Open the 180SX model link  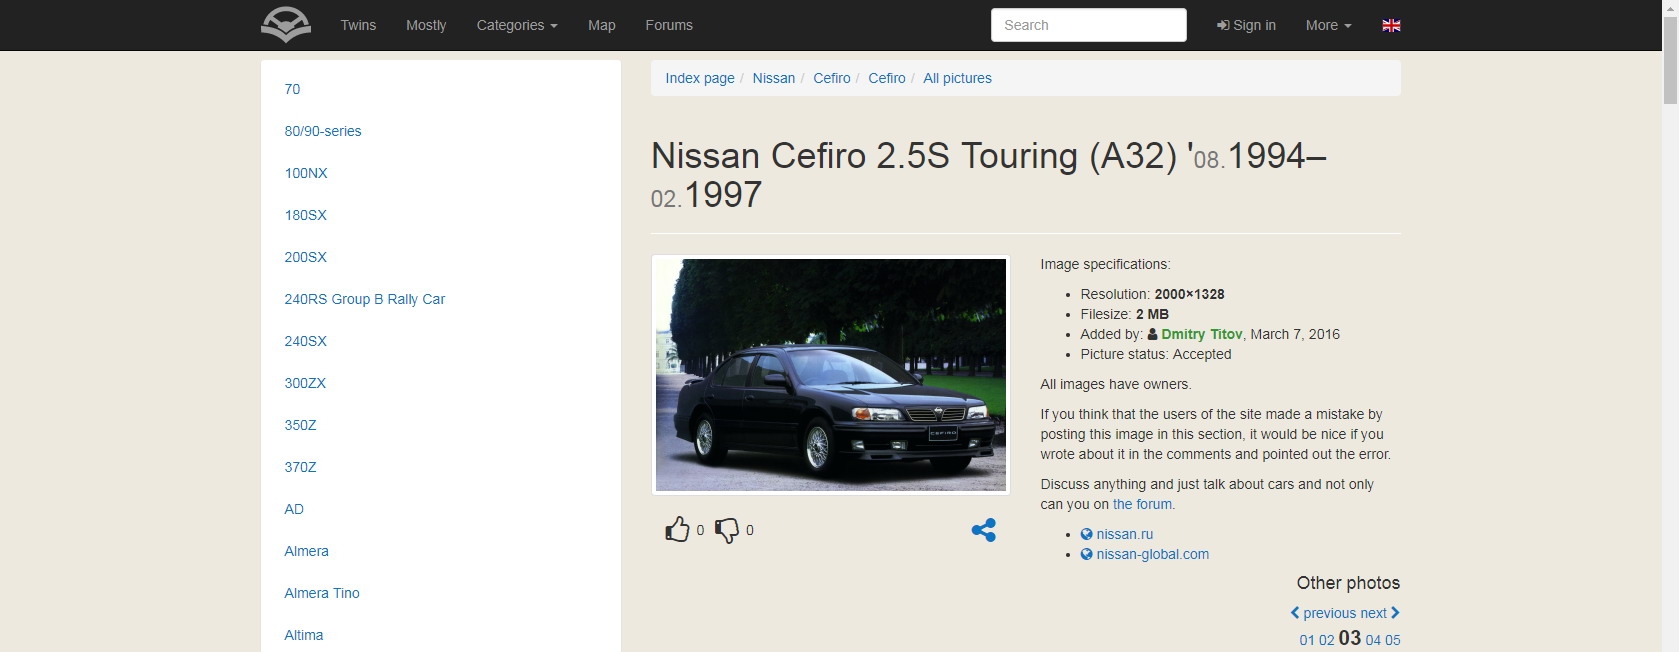pos(305,215)
